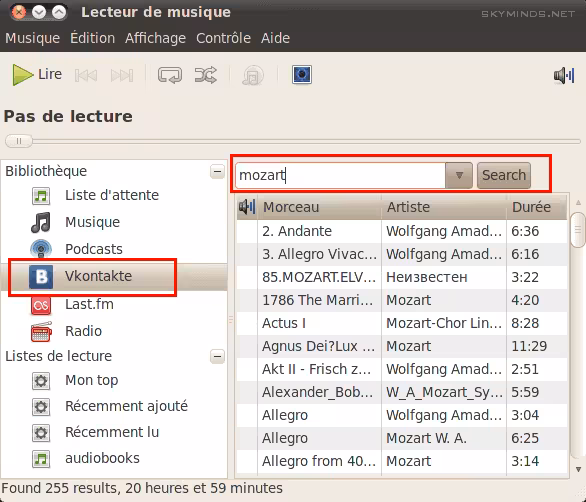Sort by the Durée column header
This screenshot has height=502, width=586.
click(537, 207)
